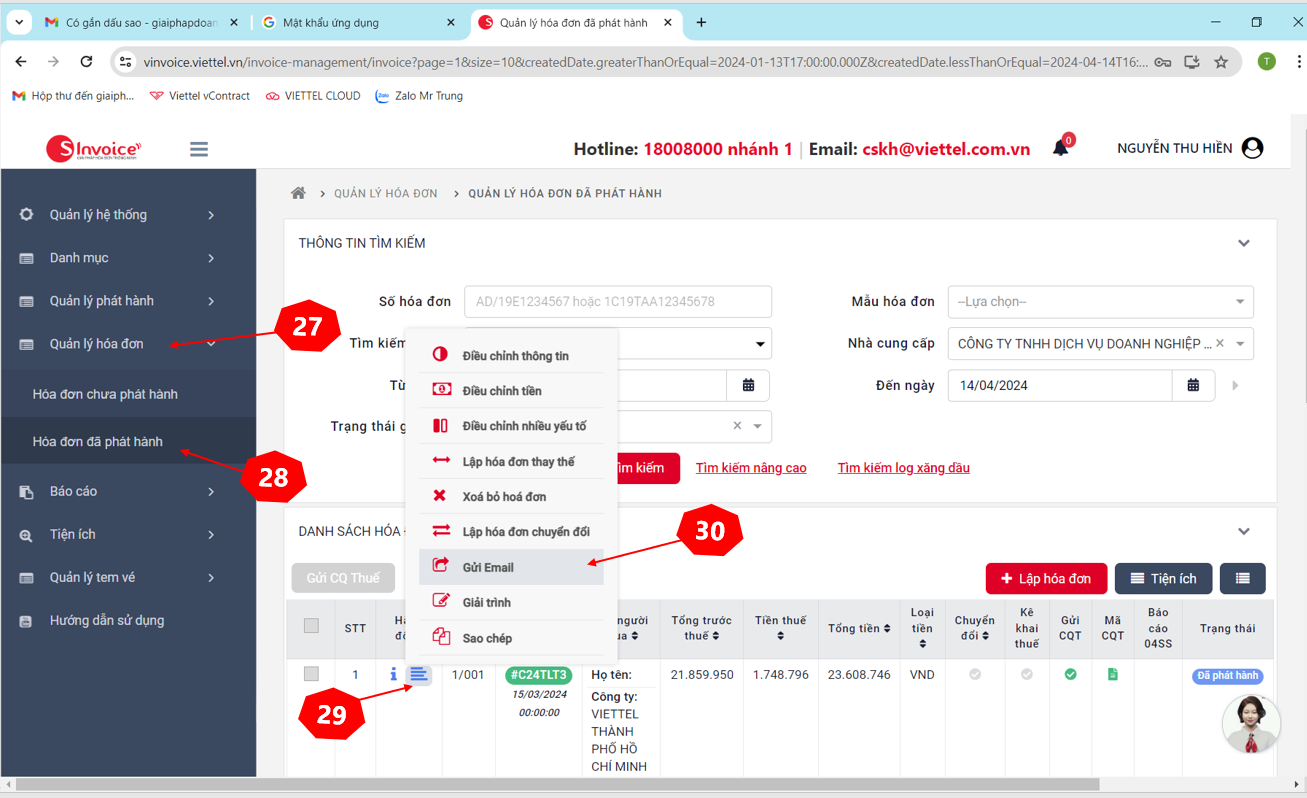Open the green Mã CQT document icon
Image resolution: width=1307 pixels, height=798 pixels.
point(1112,674)
